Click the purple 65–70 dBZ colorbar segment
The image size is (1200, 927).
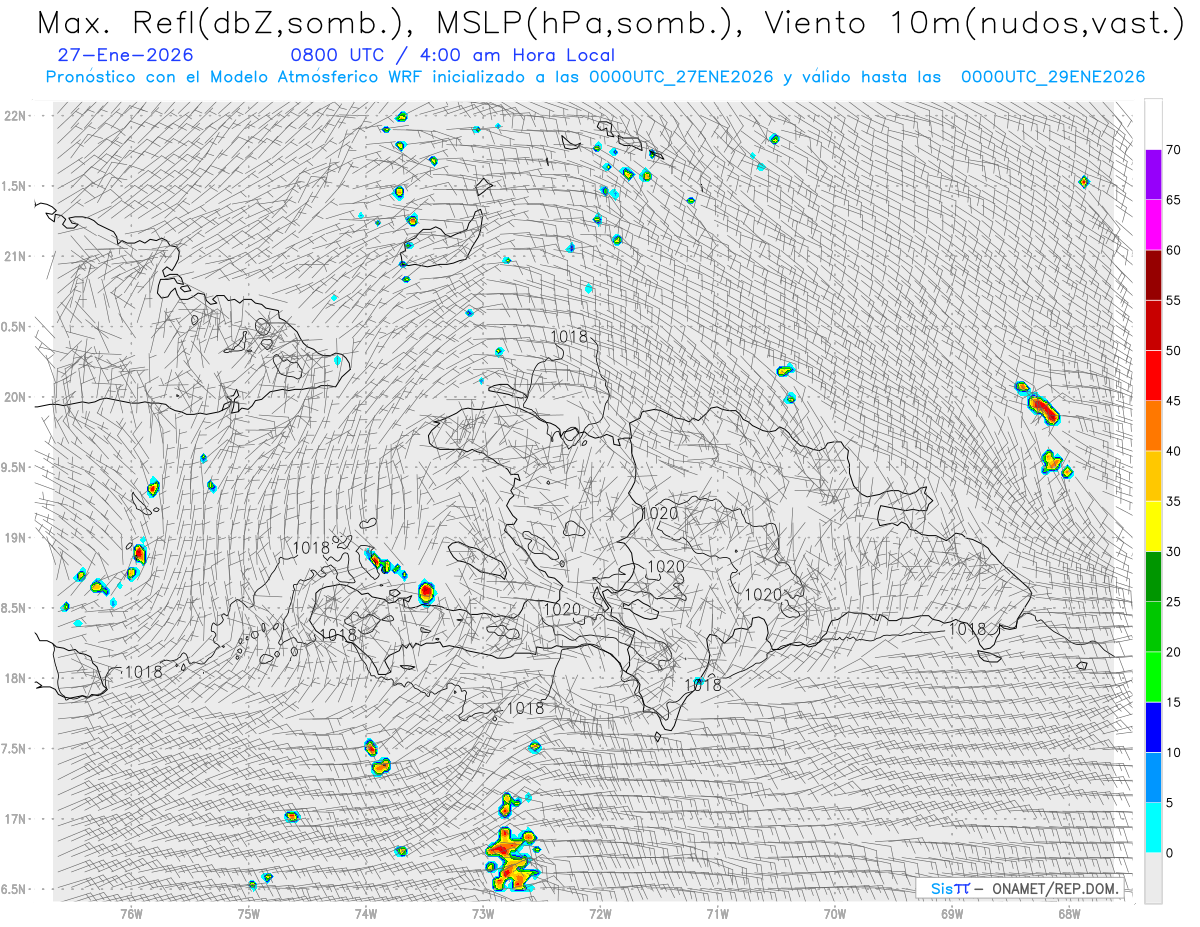(1153, 175)
